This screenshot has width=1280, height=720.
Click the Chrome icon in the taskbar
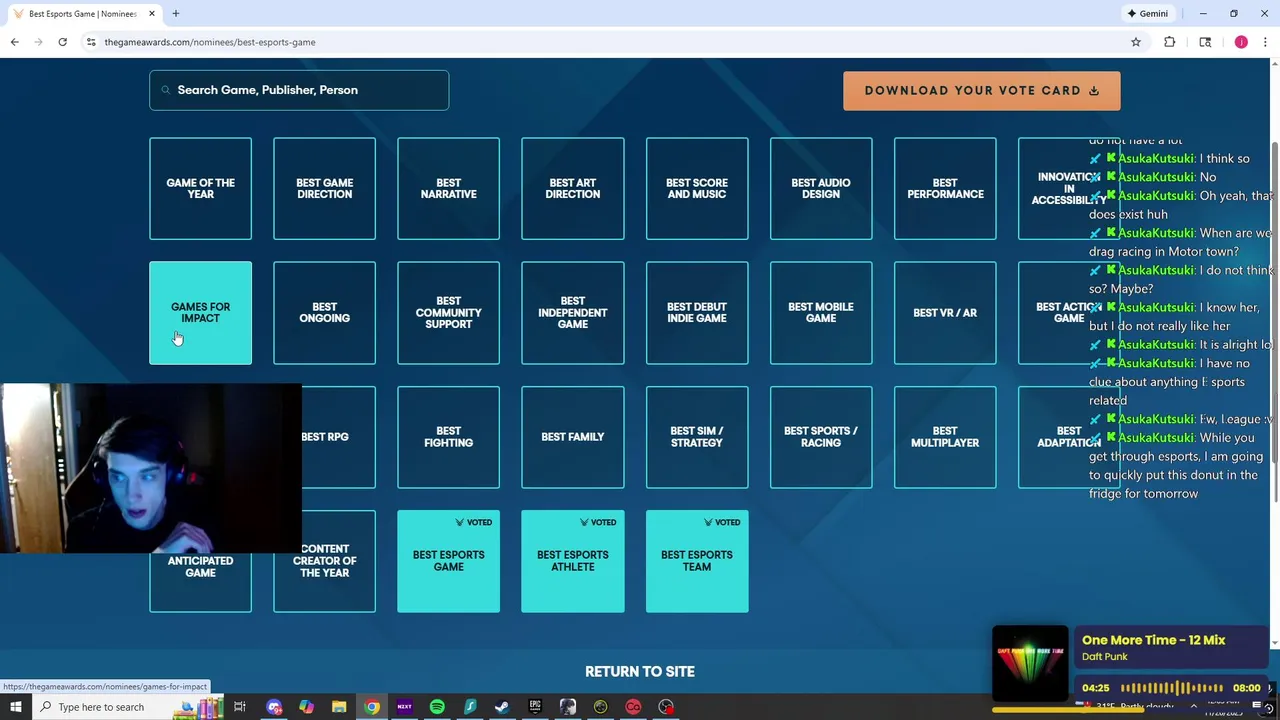coord(372,707)
